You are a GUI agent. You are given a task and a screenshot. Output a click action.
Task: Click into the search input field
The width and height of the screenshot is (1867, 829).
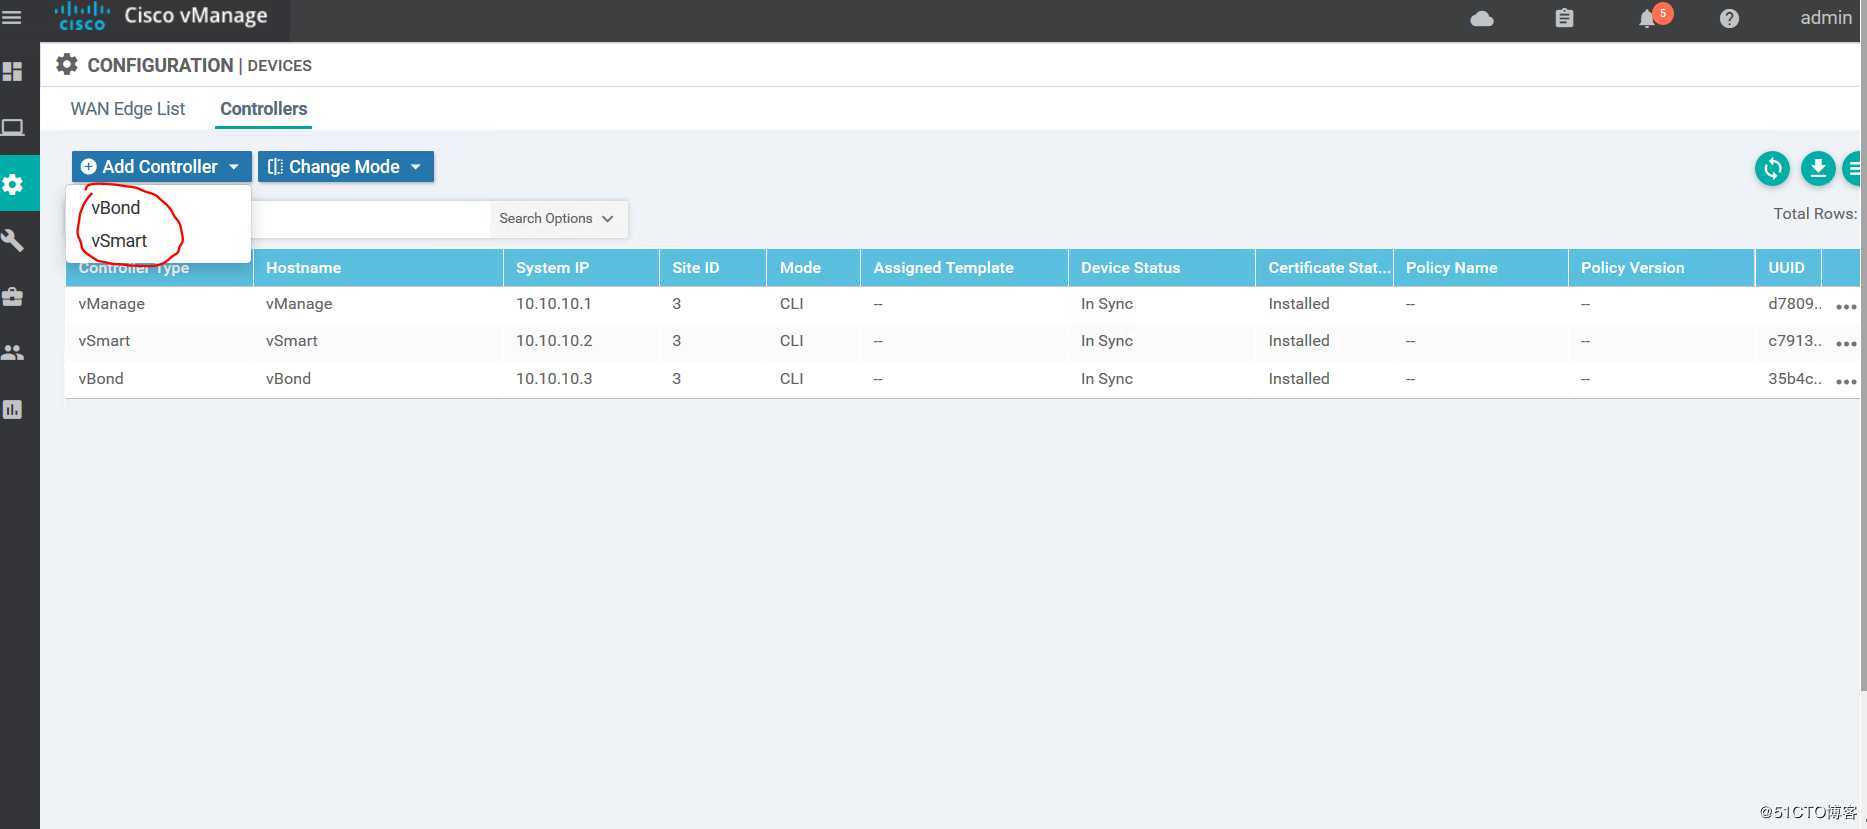(x=370, y=219)
